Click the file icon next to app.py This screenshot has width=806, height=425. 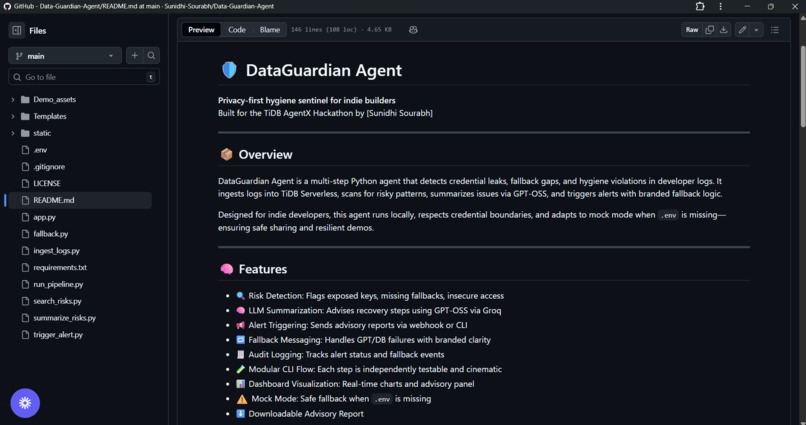[x=25, y=217]
